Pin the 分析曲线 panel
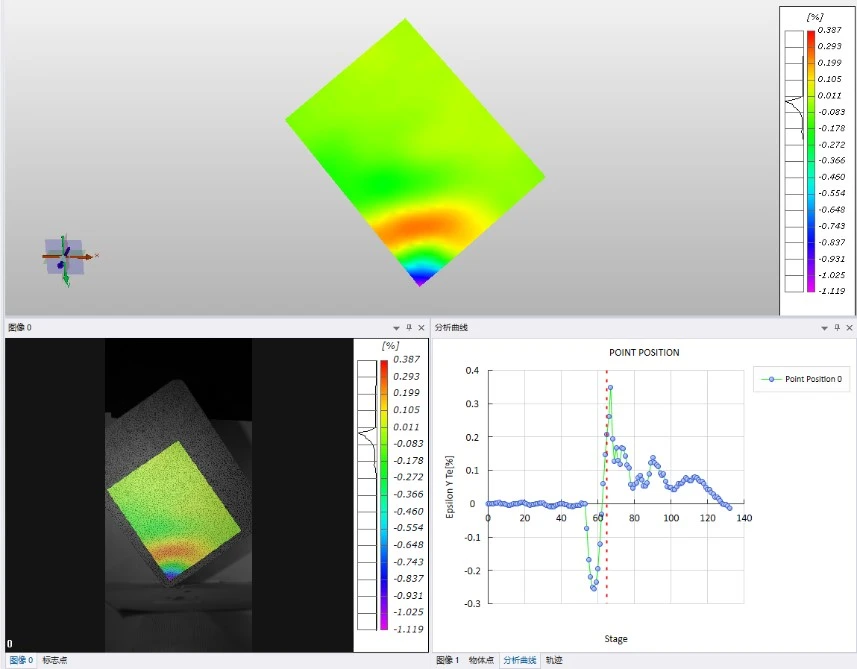 click(x=837, y=328)
